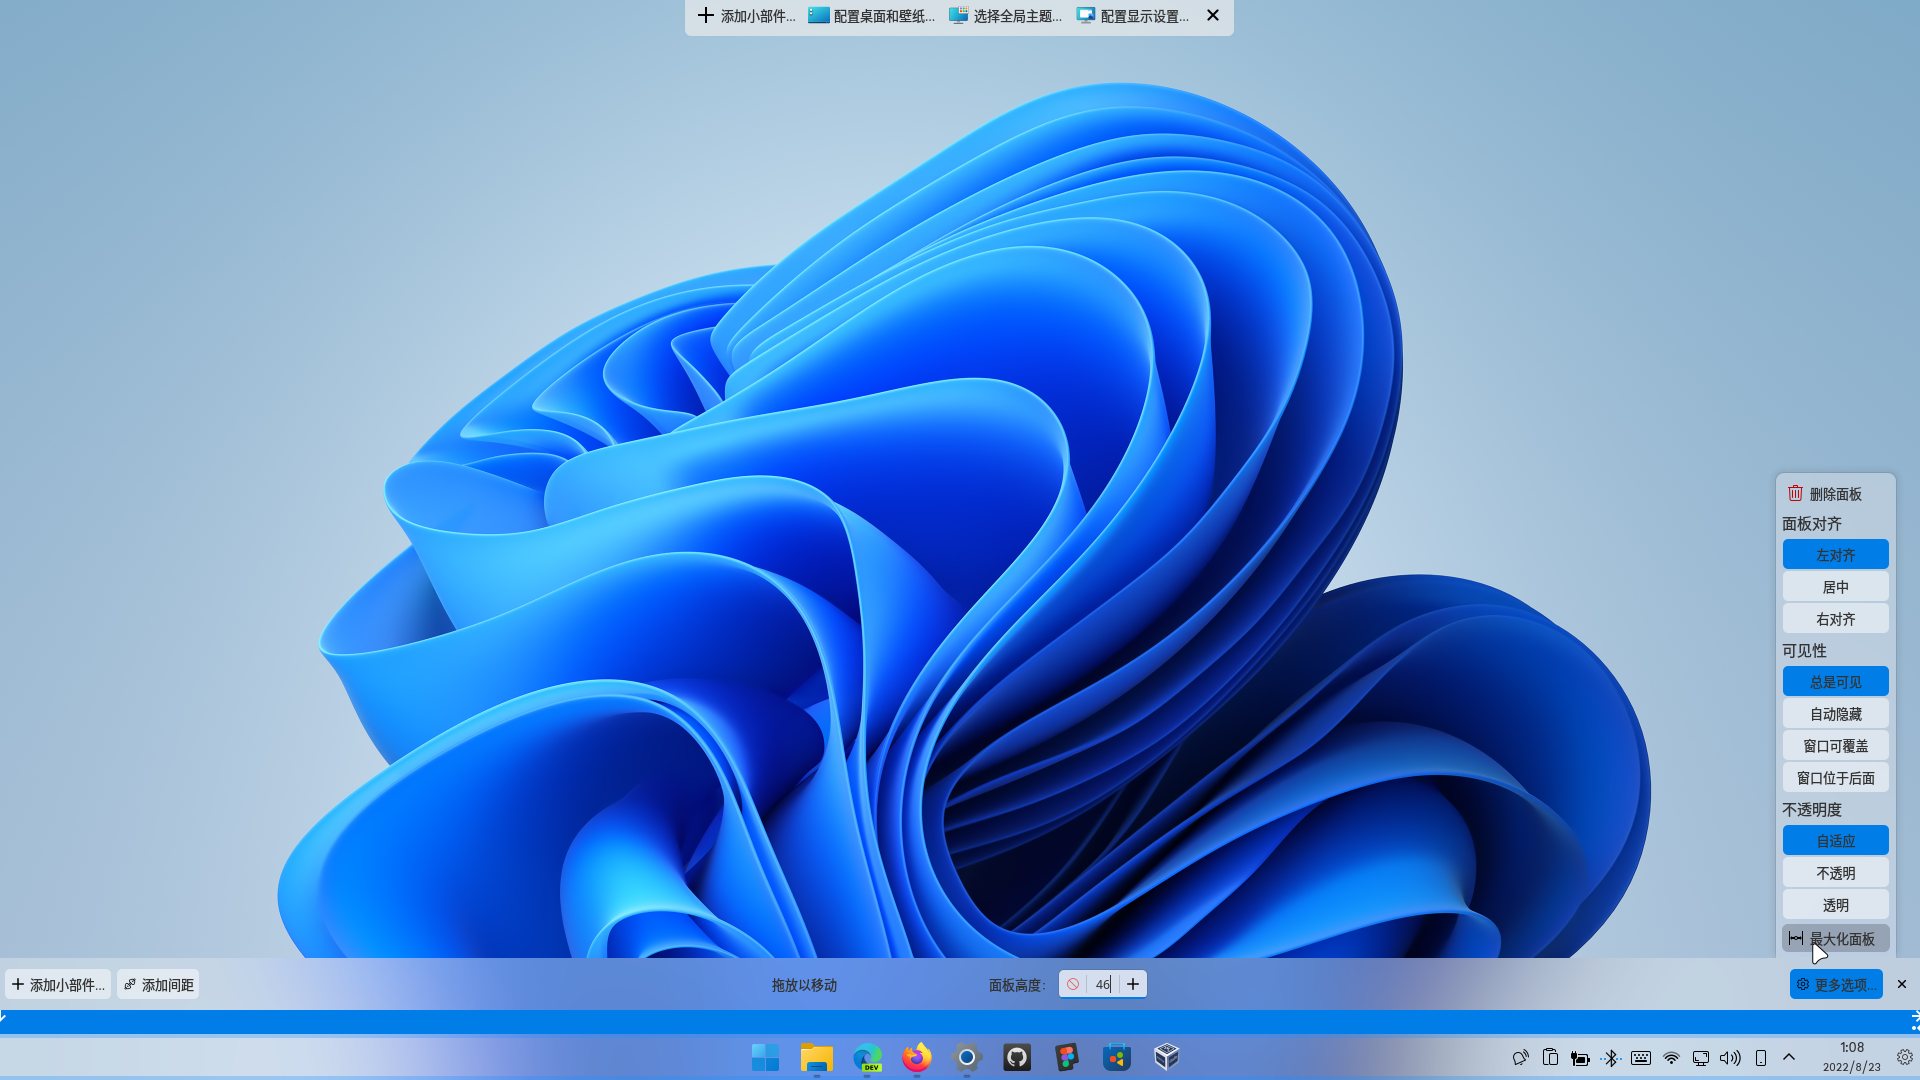Open KDE Connect phone tray icon
This screenshot has height=1080, width=1920.
(x=1761, y=1058)
